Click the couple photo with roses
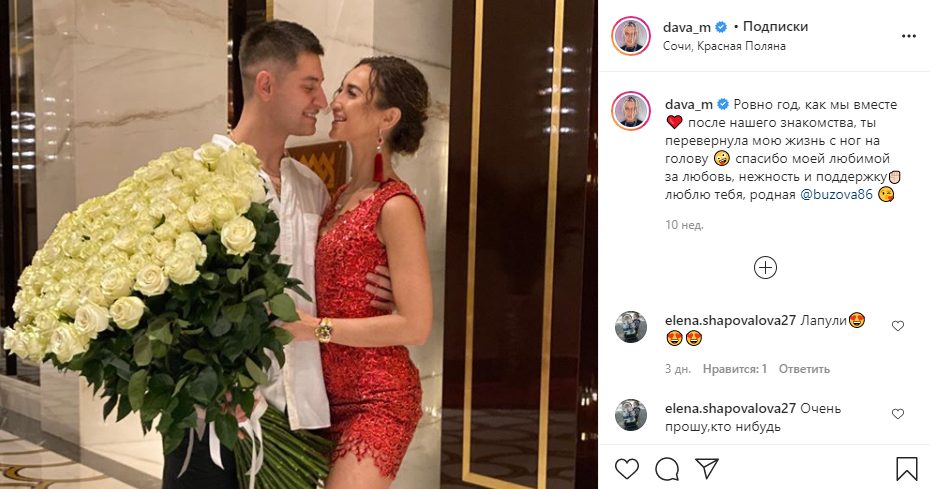This screenshot has height=489, width=930. [299, 244]
